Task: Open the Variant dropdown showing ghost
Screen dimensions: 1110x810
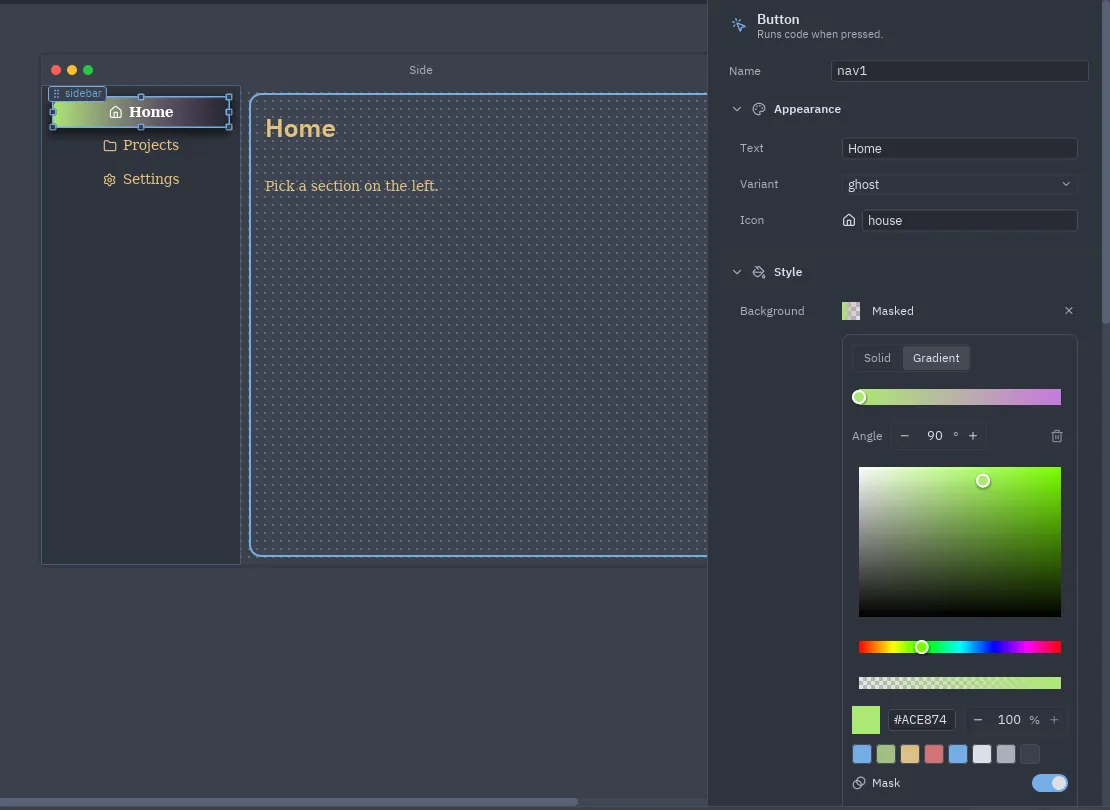Action: tap(959, 185)
